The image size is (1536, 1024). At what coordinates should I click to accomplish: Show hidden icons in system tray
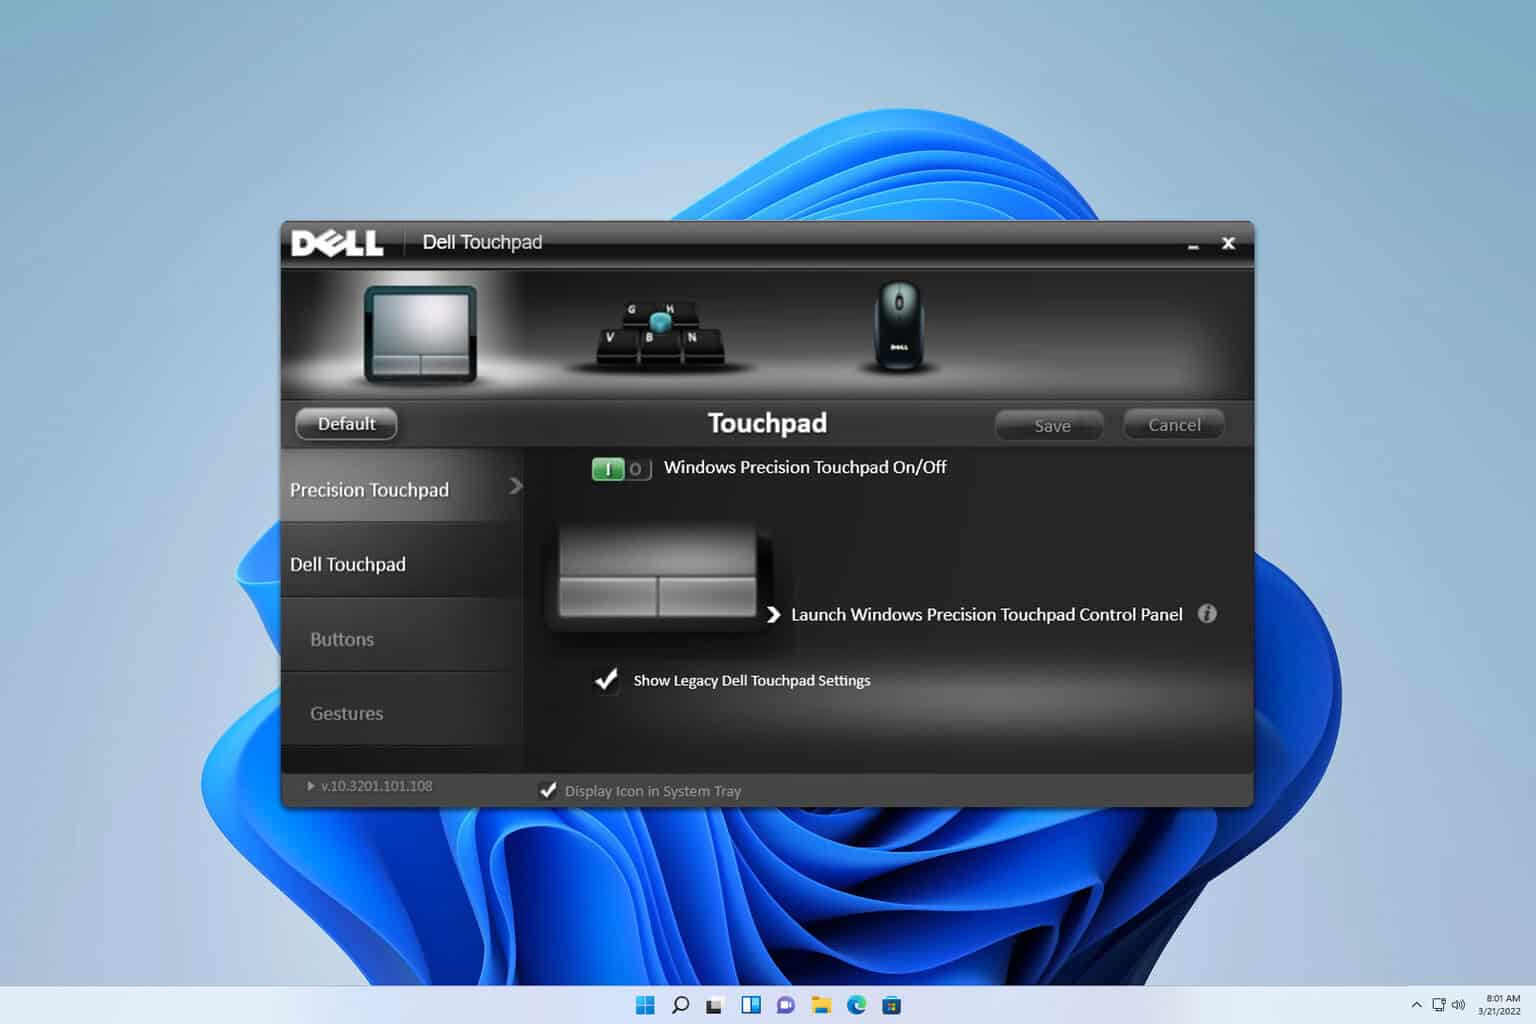pos(1416,1005)
